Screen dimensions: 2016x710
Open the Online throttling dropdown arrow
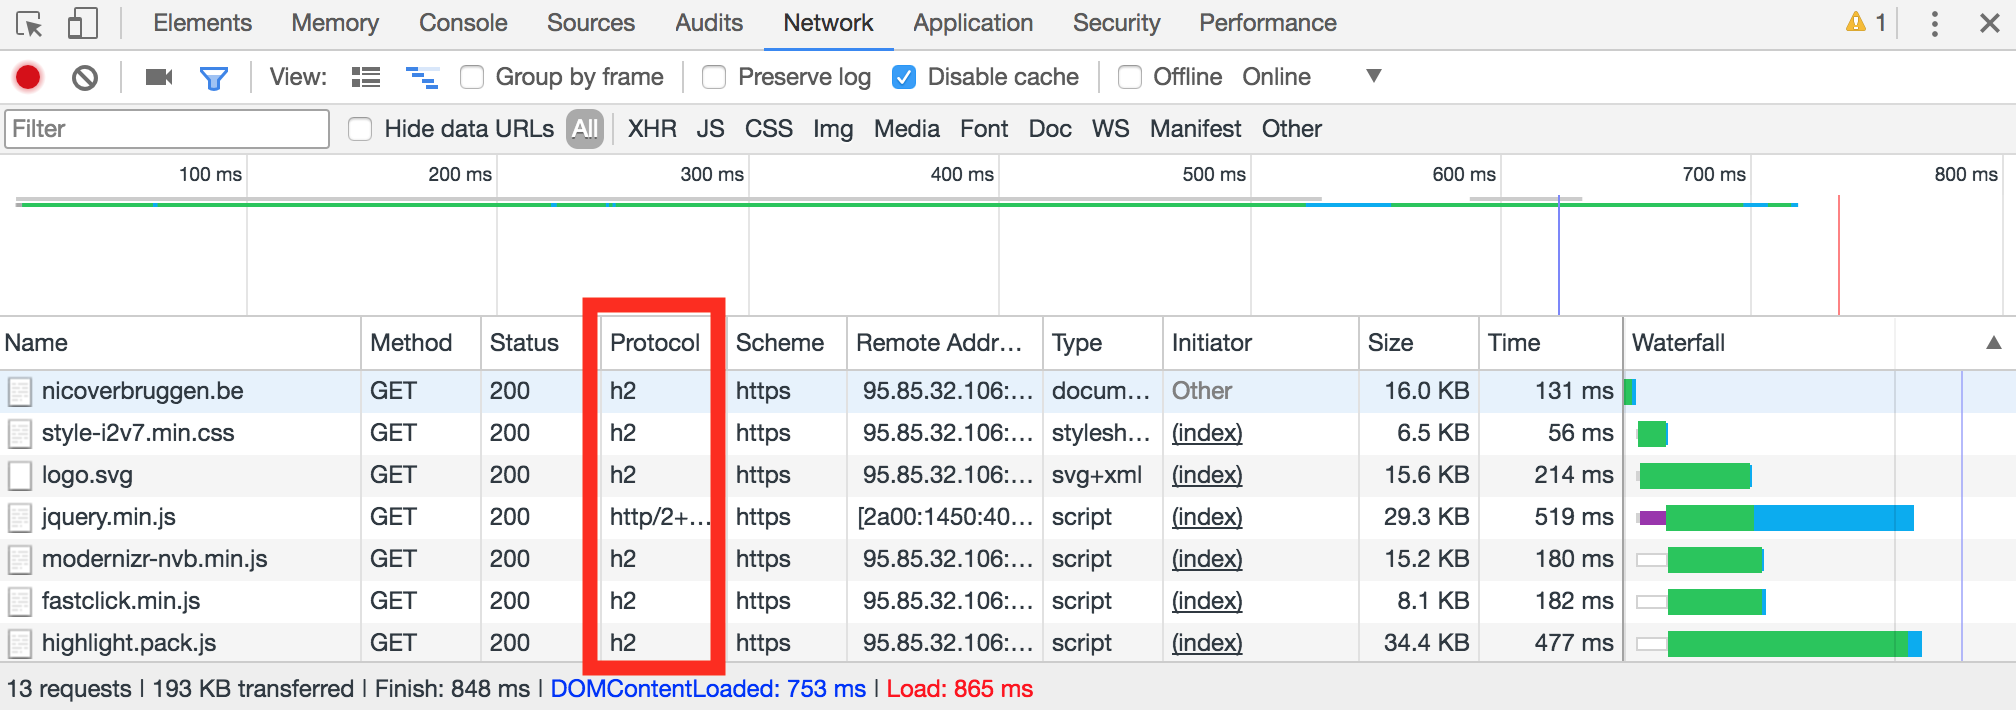point(1374,76)
